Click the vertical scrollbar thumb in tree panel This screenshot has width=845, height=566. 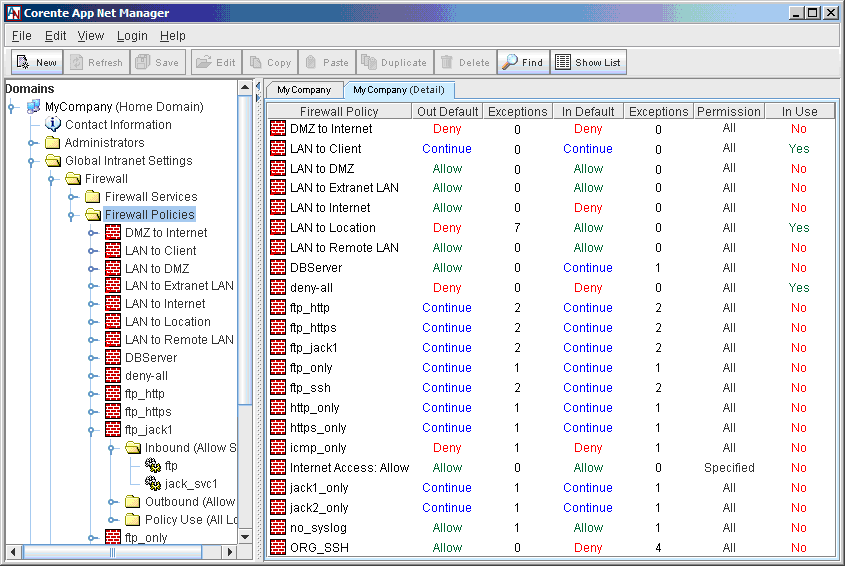pyautogui.click(x=245, y=249)
